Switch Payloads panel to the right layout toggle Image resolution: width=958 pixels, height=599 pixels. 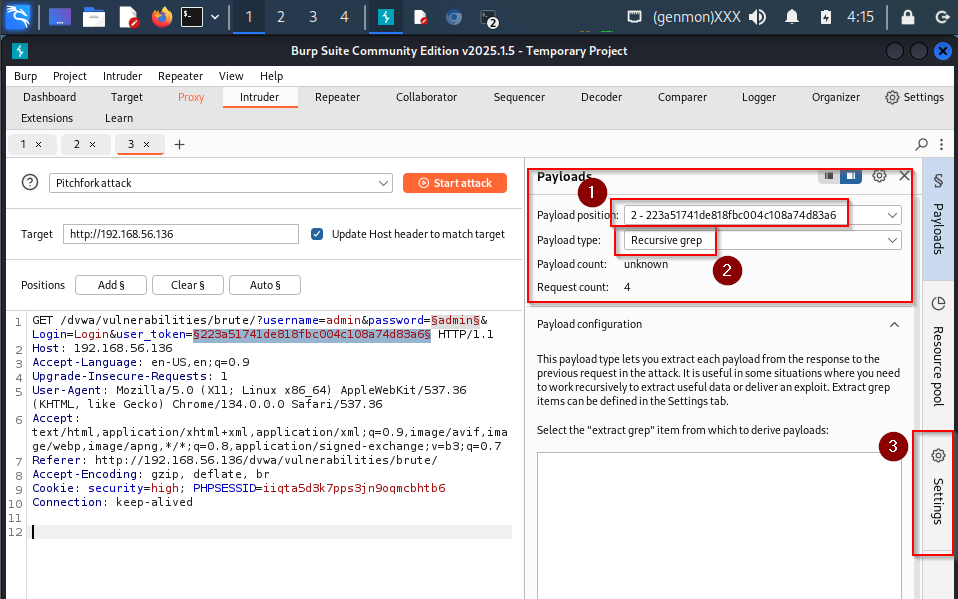click(850, 176)
